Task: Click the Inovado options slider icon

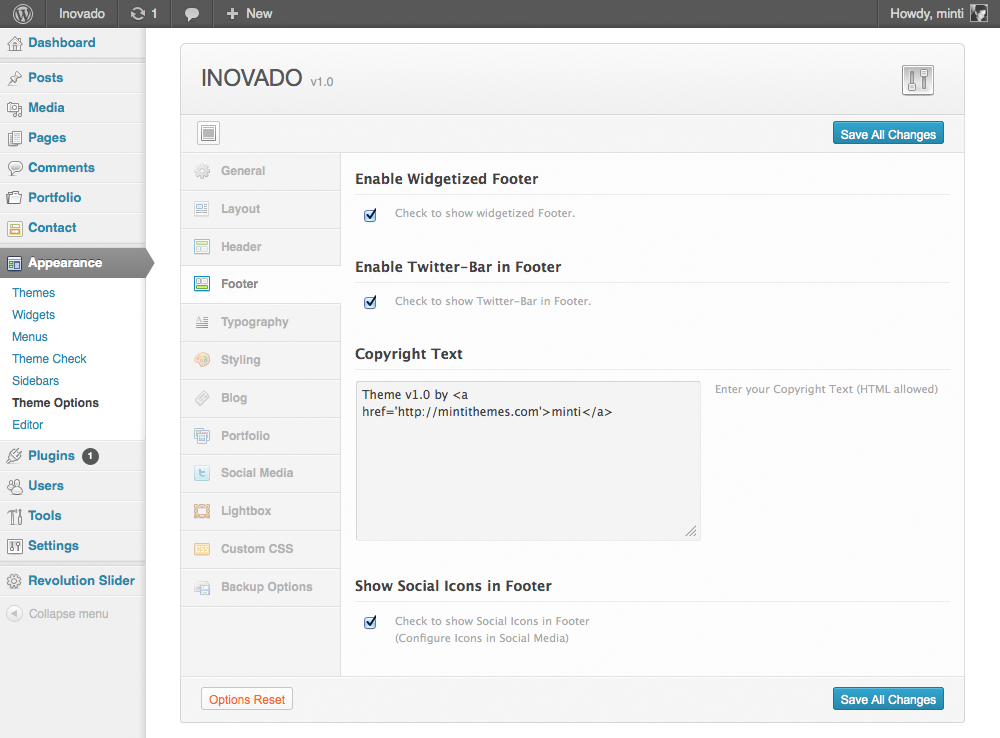Action: click(917, 80)
